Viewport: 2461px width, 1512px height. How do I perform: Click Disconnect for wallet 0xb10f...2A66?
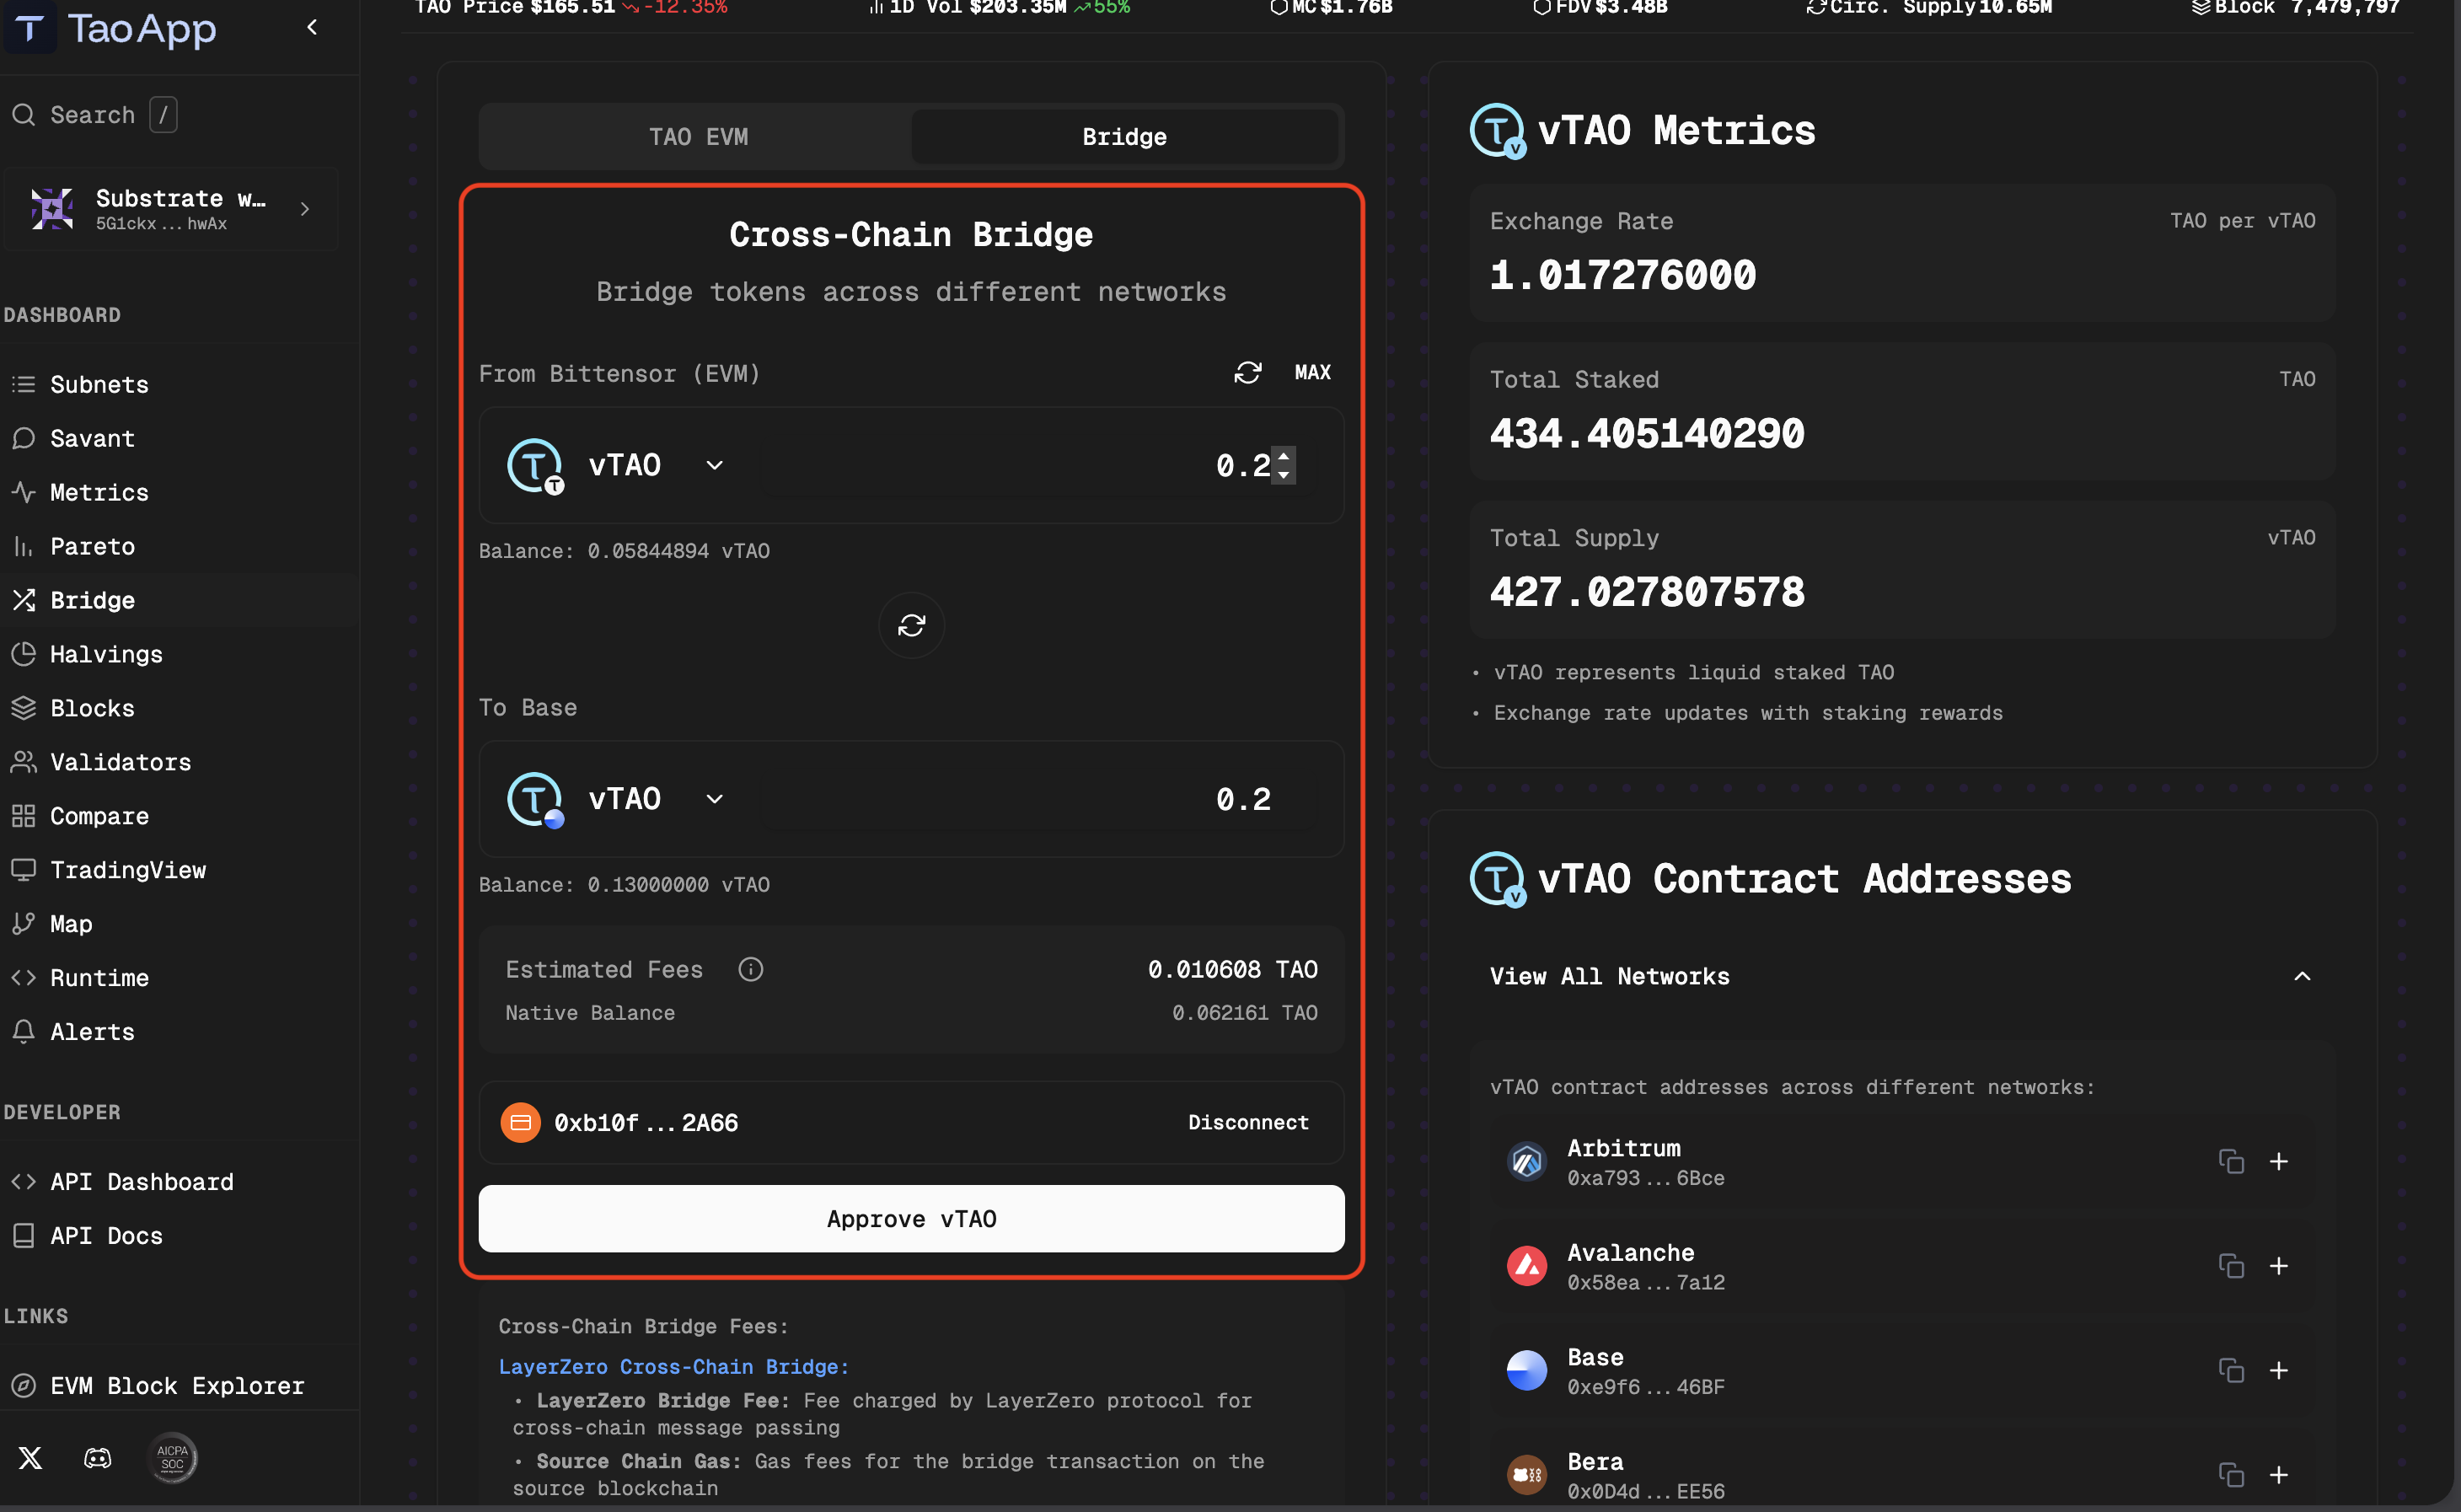coord(1247,1122)
